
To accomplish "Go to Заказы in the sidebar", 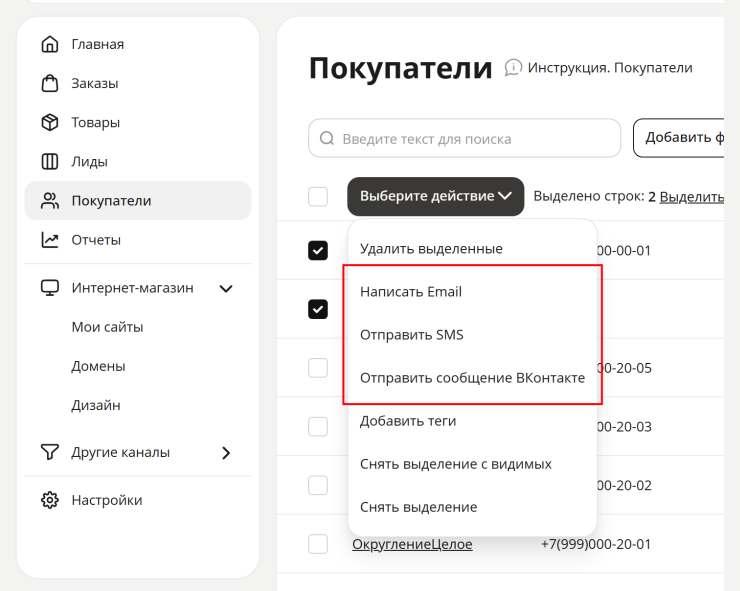I will 137,83.
